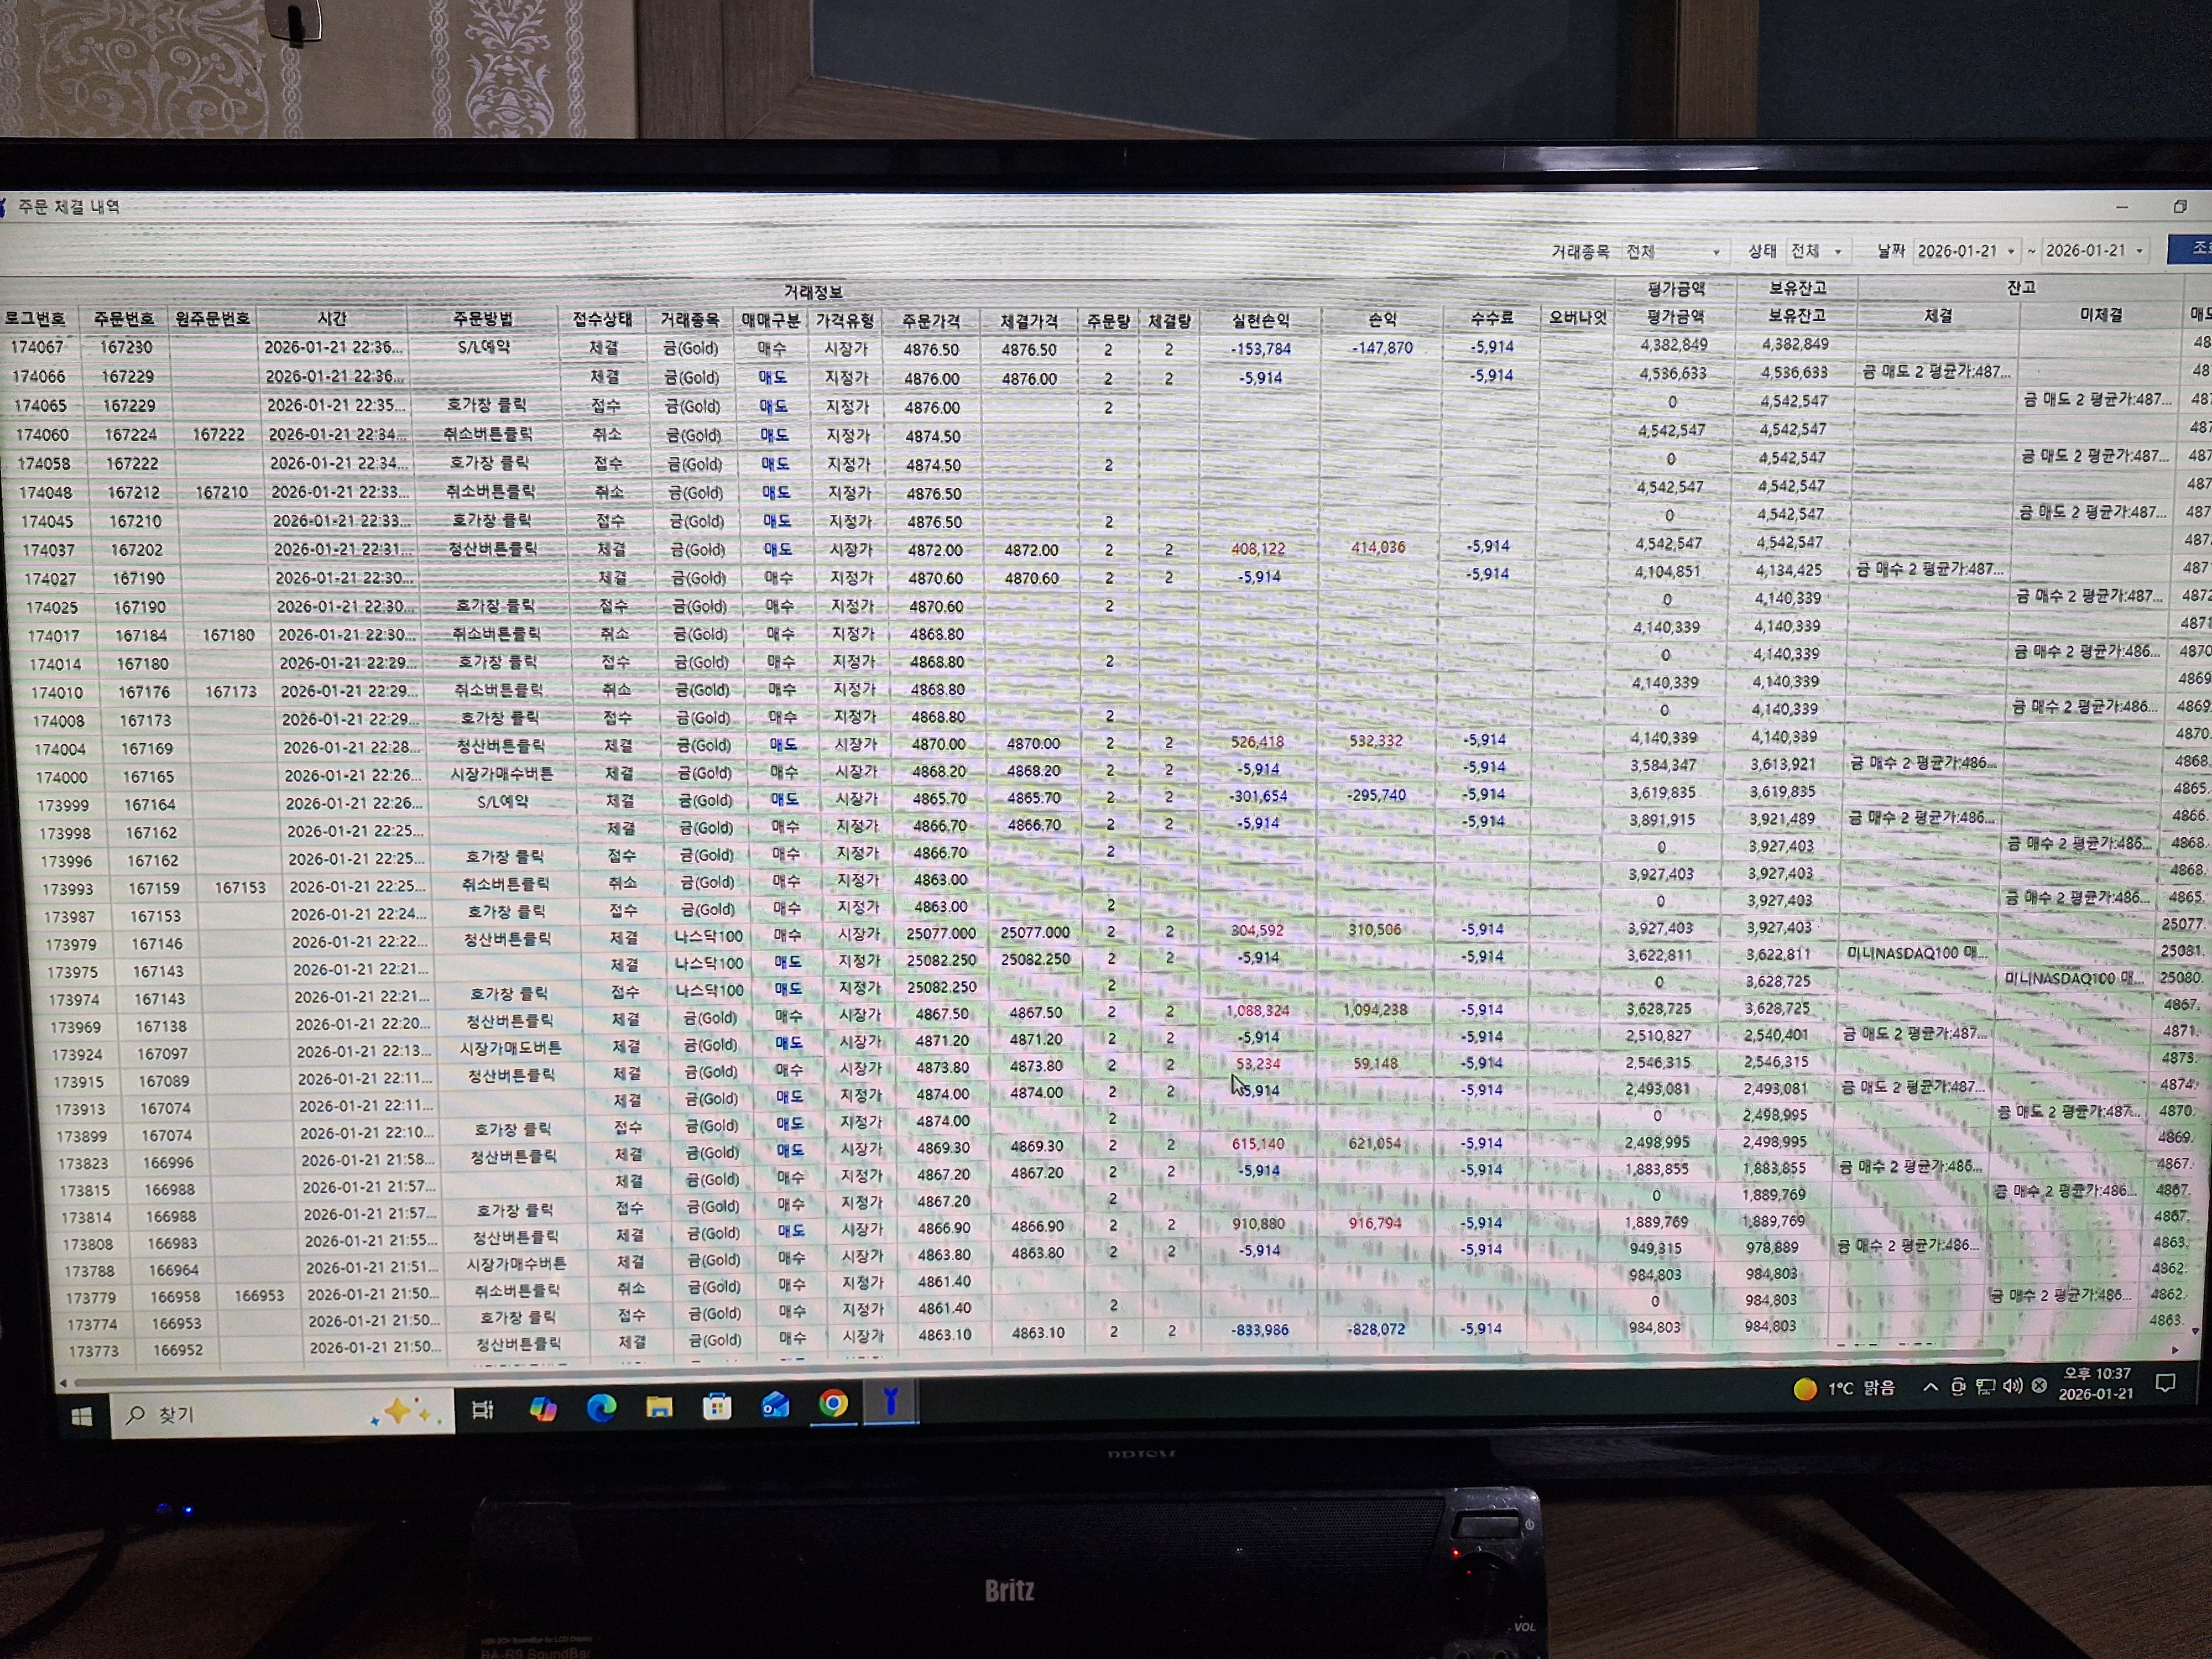The height and width of the screenshot is (1659, 2212).
Task: Click the 주문번호 column header
Action: [x=123, y=319]
